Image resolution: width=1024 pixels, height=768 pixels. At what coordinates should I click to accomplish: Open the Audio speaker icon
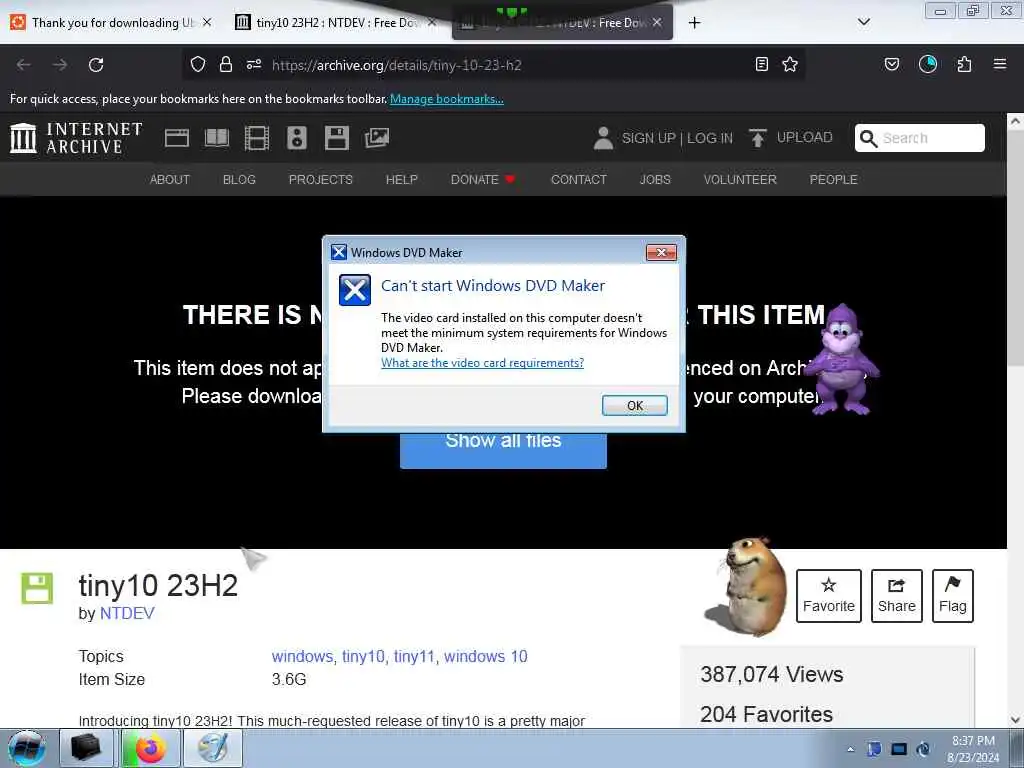tap(296, 138)
